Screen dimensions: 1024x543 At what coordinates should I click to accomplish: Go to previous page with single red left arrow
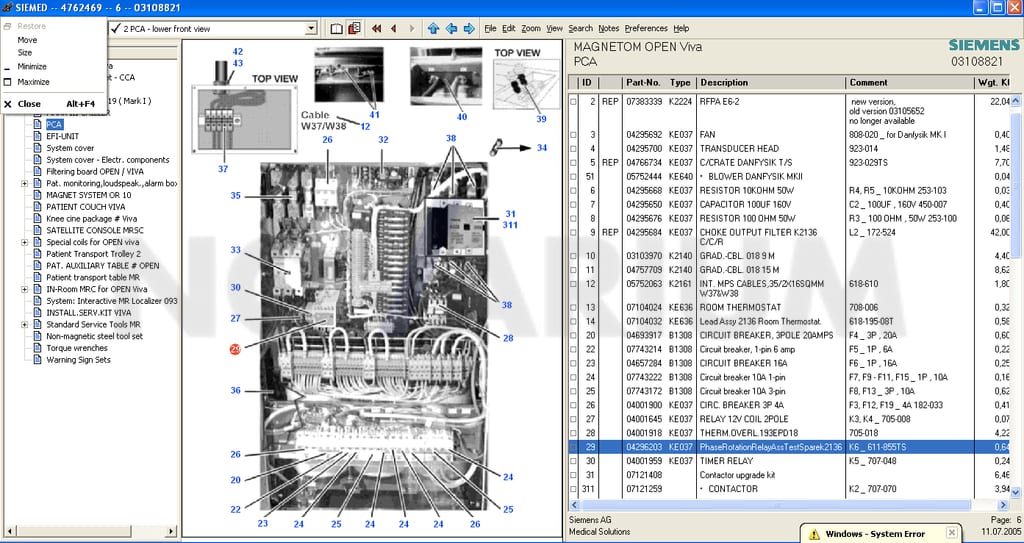pyautogui.click(x=394, y=29)
